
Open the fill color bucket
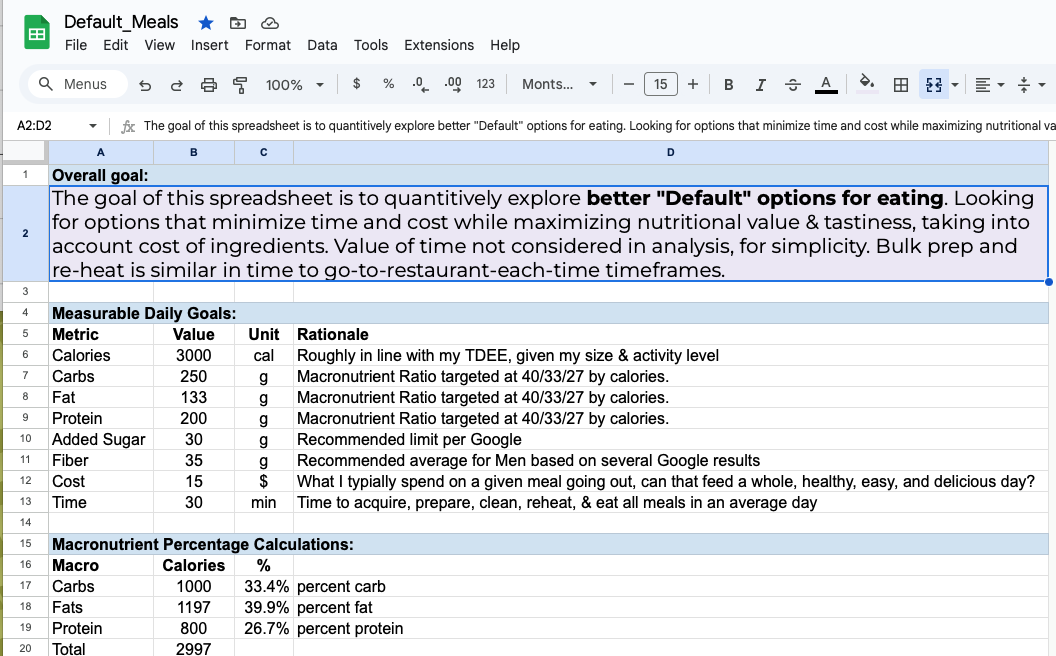867,84
